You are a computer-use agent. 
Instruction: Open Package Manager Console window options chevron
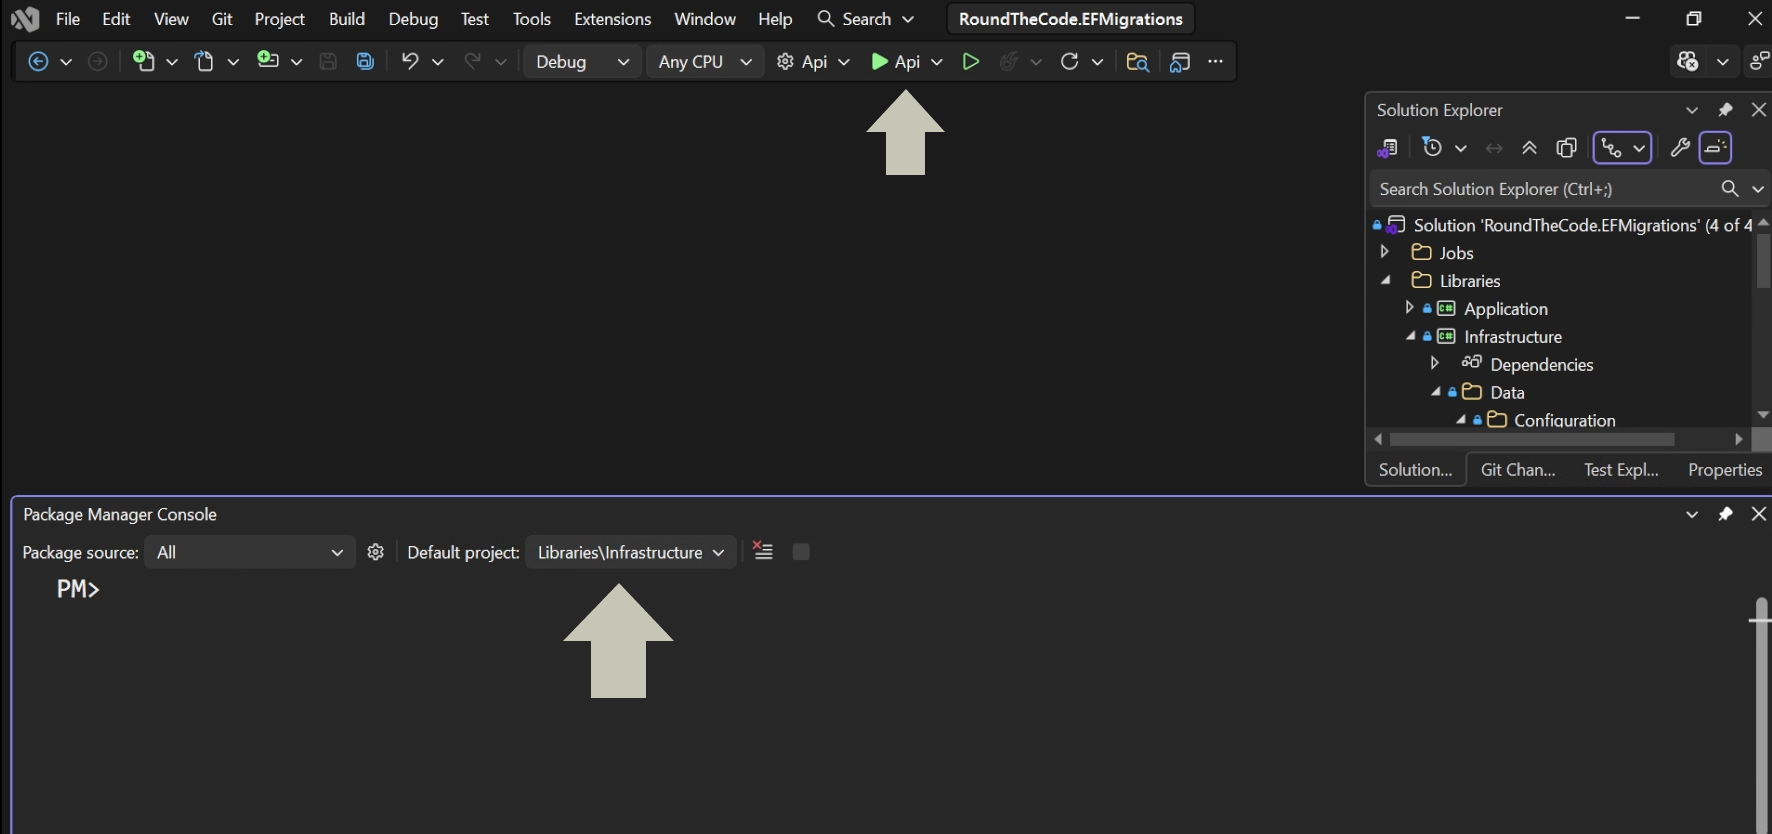coord(1692,514)
